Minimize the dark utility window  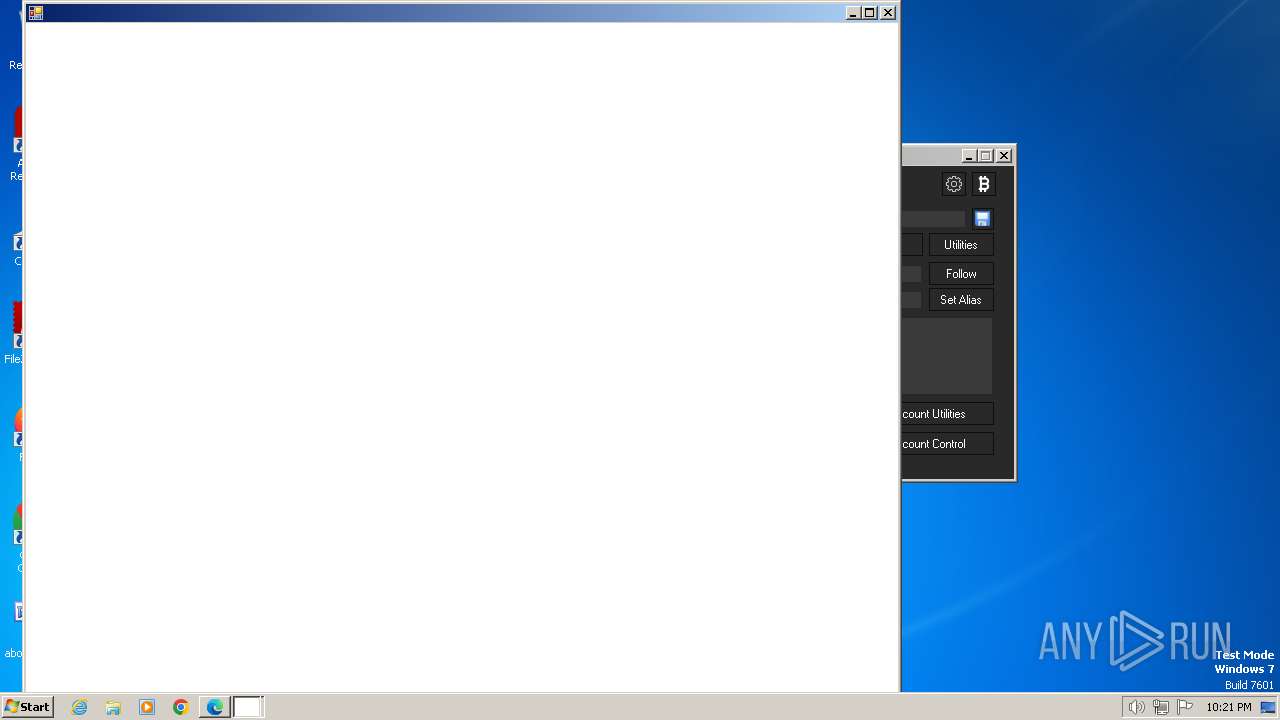(969, 156)
